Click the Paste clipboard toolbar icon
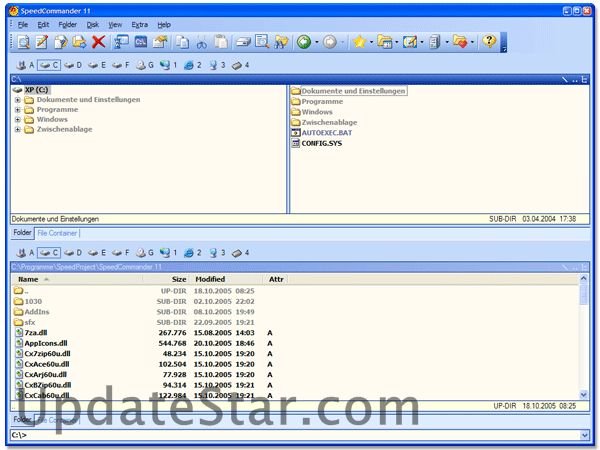Screen dimensions: 600x450 [x=221, y=42]
